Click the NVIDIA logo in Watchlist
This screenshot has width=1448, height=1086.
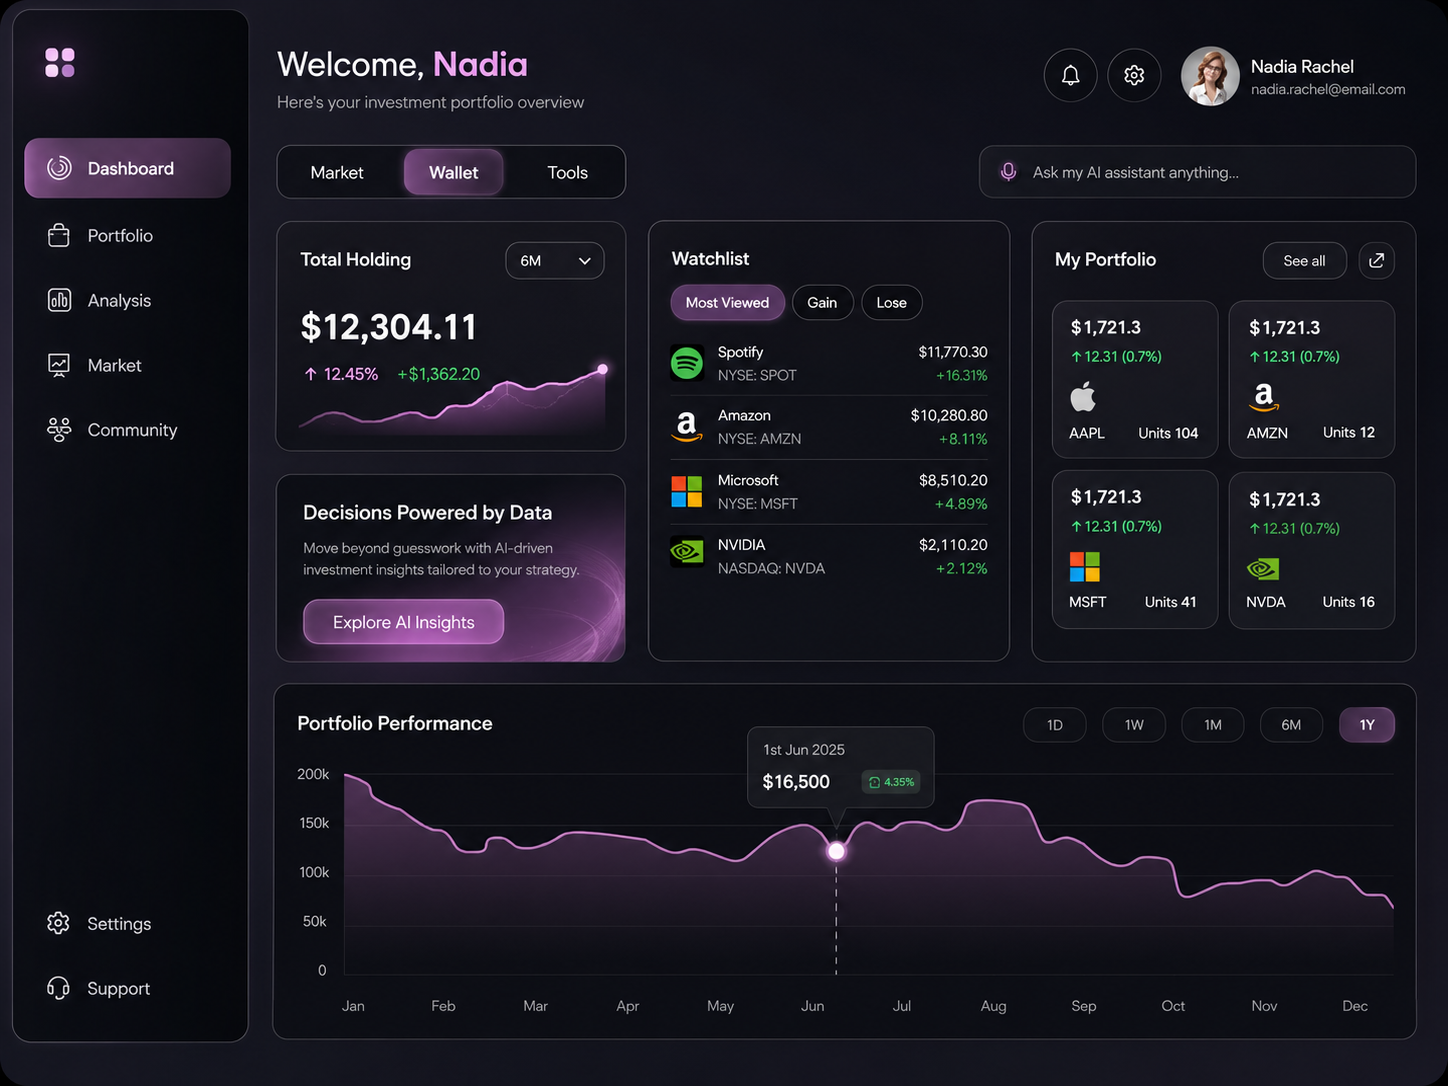(687, 551)
